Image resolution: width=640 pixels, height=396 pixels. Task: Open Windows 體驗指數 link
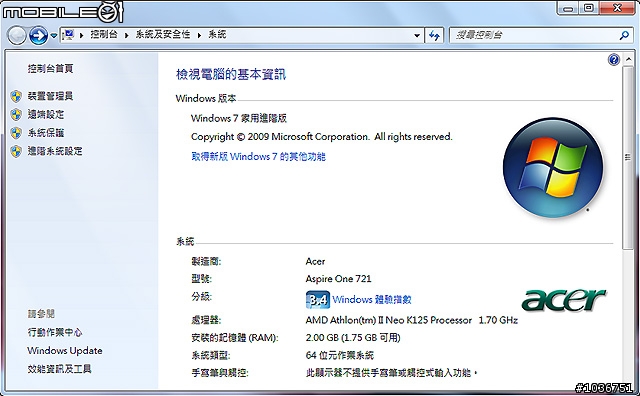(372, 300)
